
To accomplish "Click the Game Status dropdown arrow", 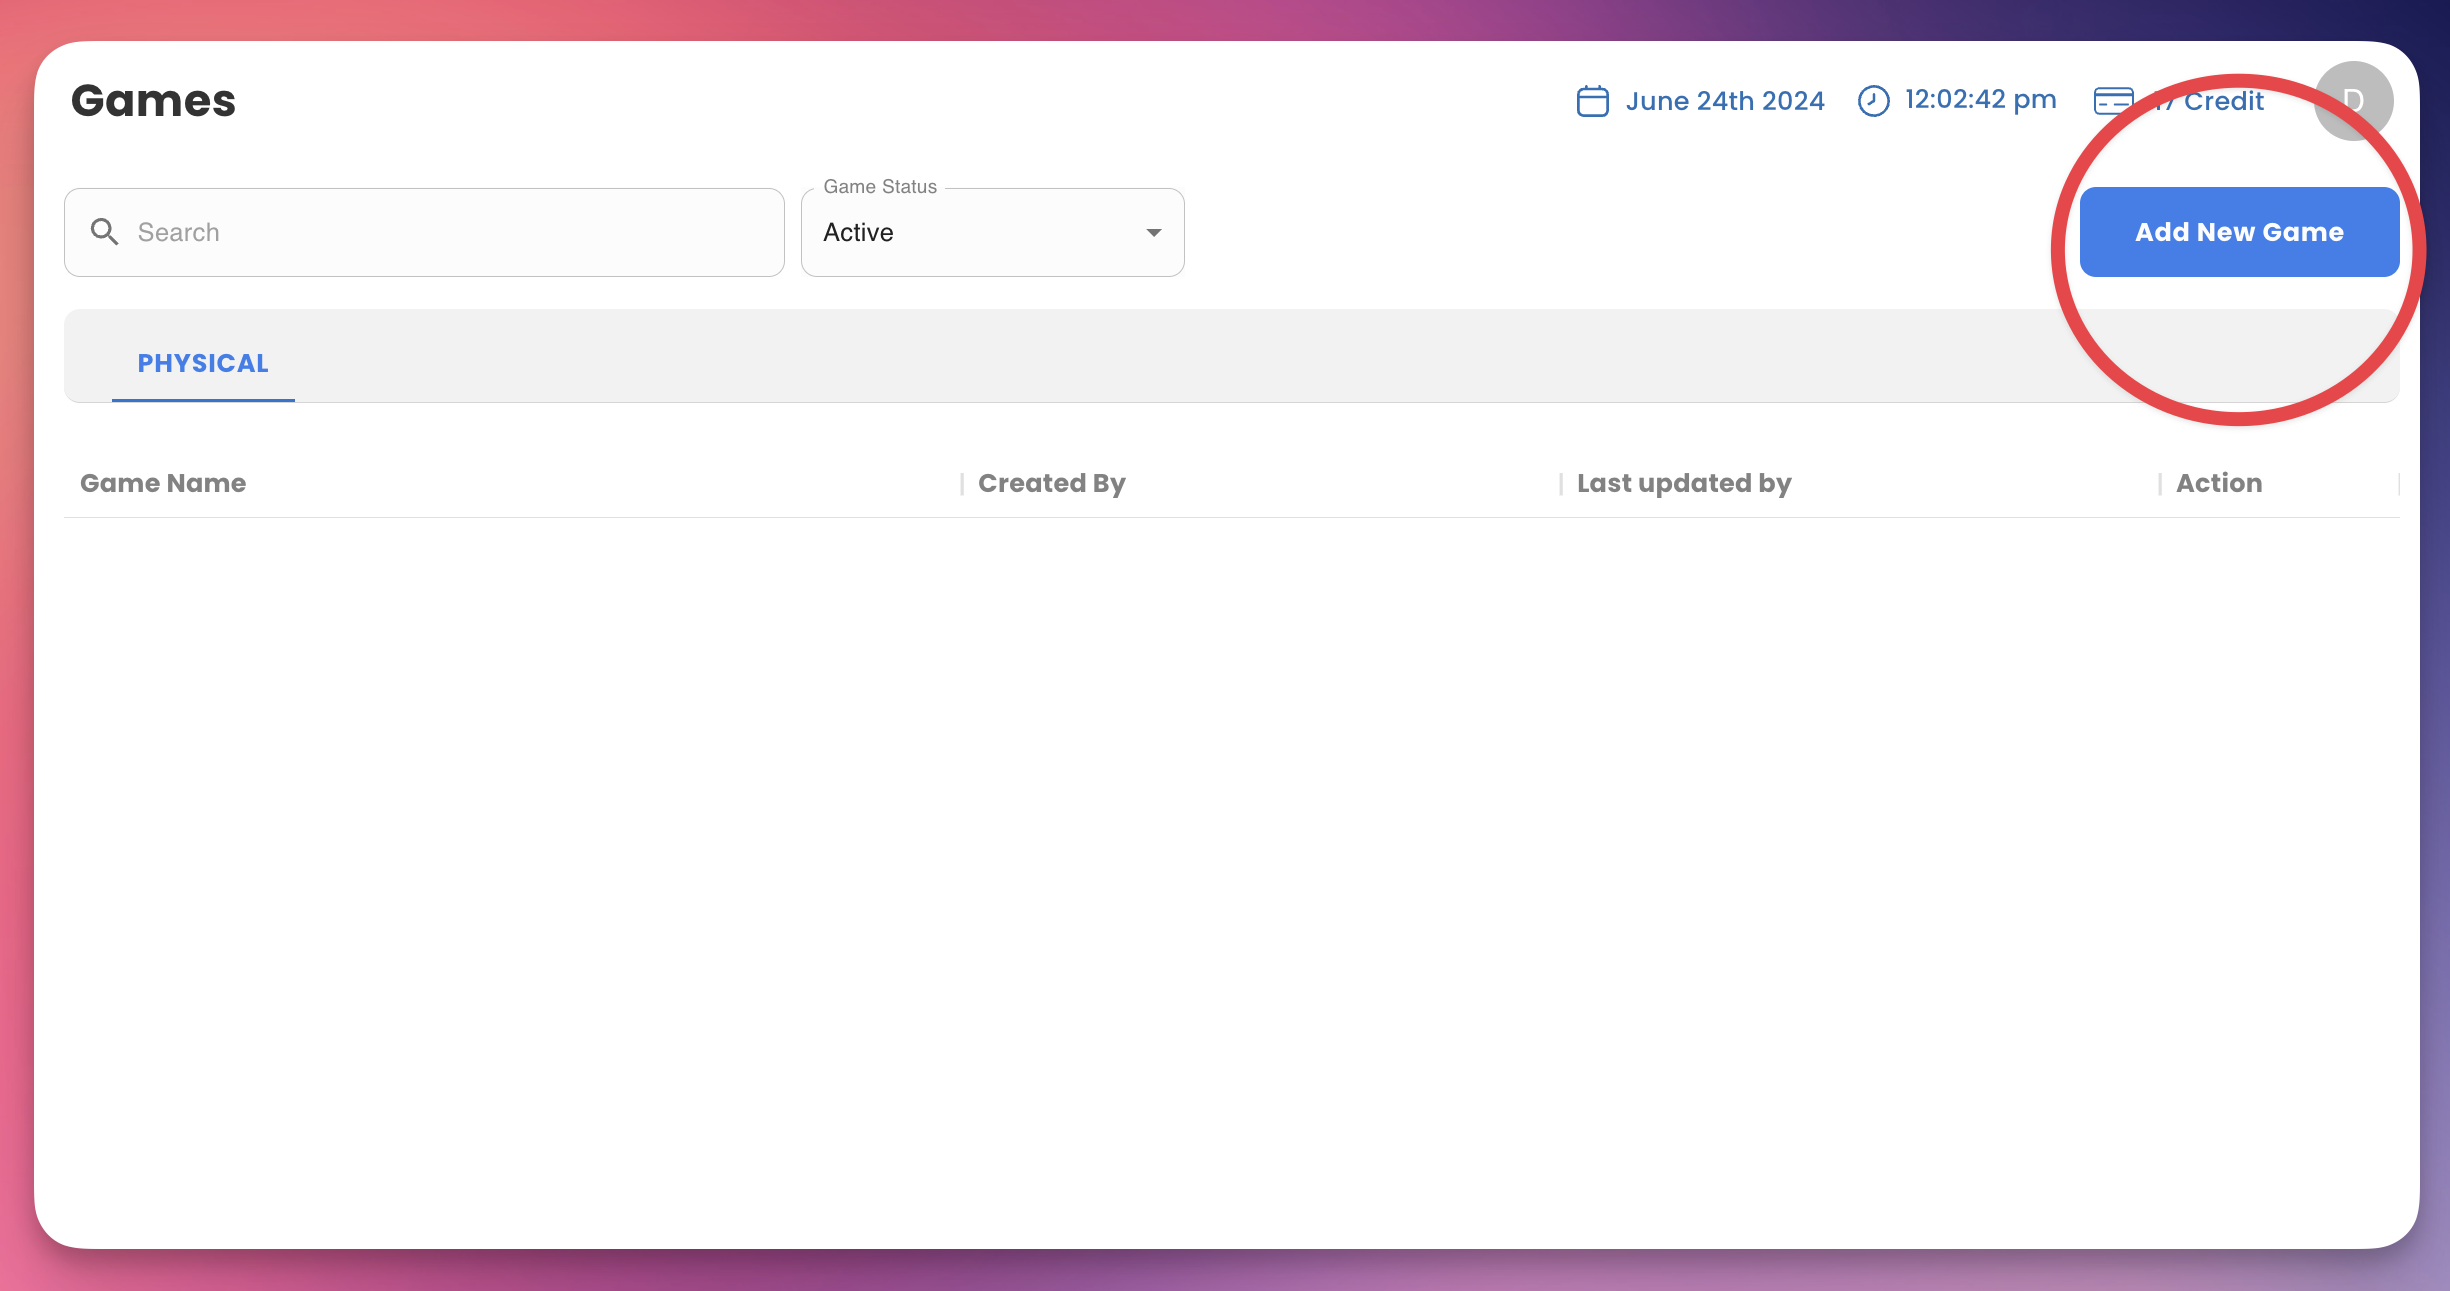I will (x=1153, y=232).
